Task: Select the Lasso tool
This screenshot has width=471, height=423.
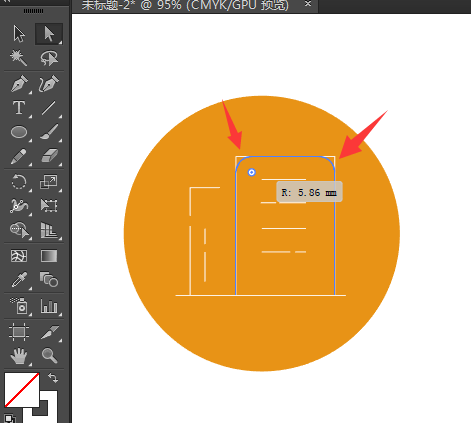Action: pos(49,58)
